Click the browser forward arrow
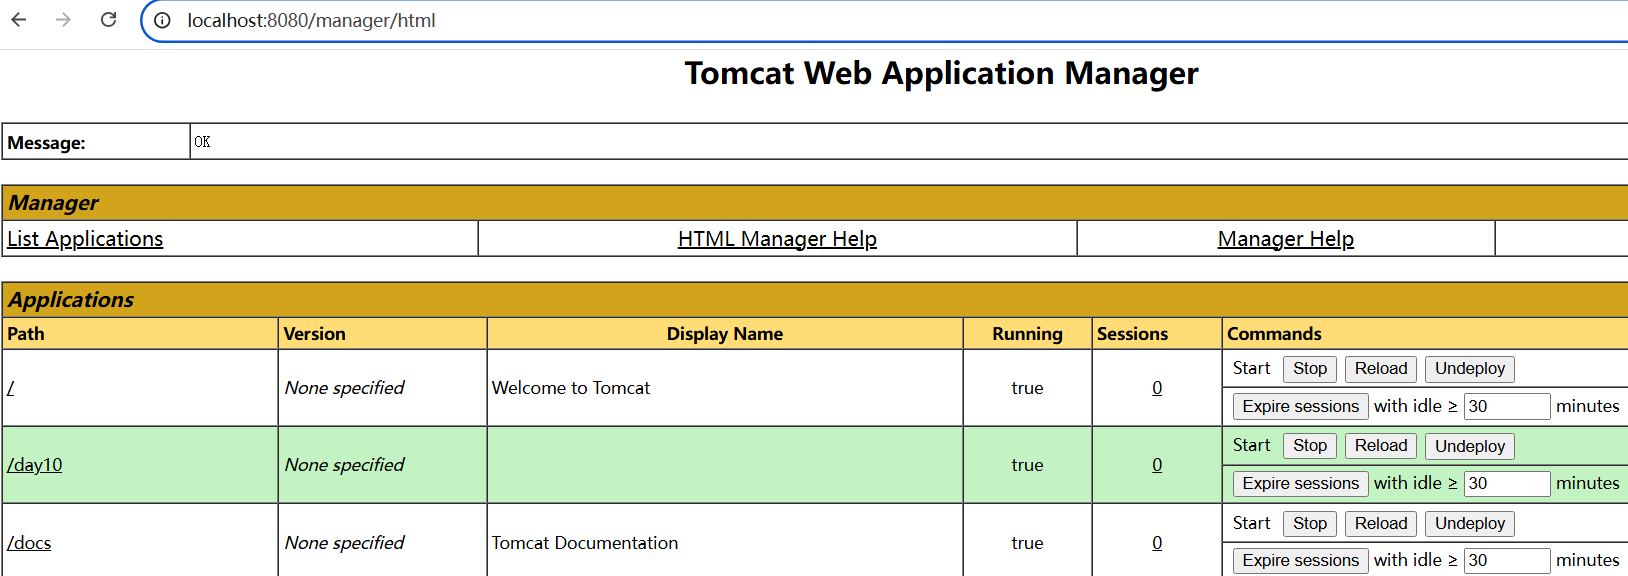The image size is (1628, 576). click(64, 20)
